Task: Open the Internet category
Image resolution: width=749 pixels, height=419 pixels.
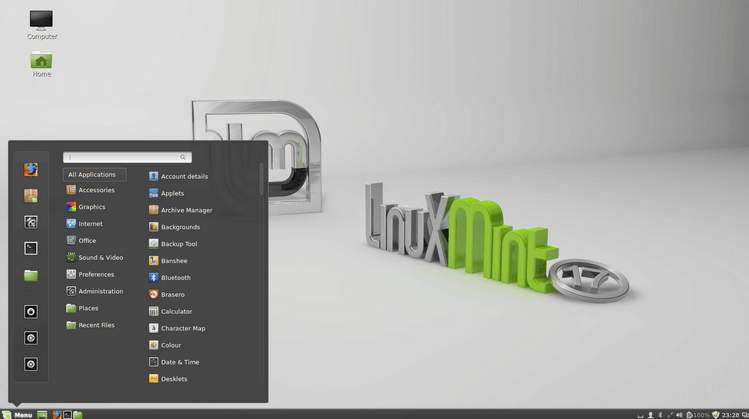Action: coord(85,224)
